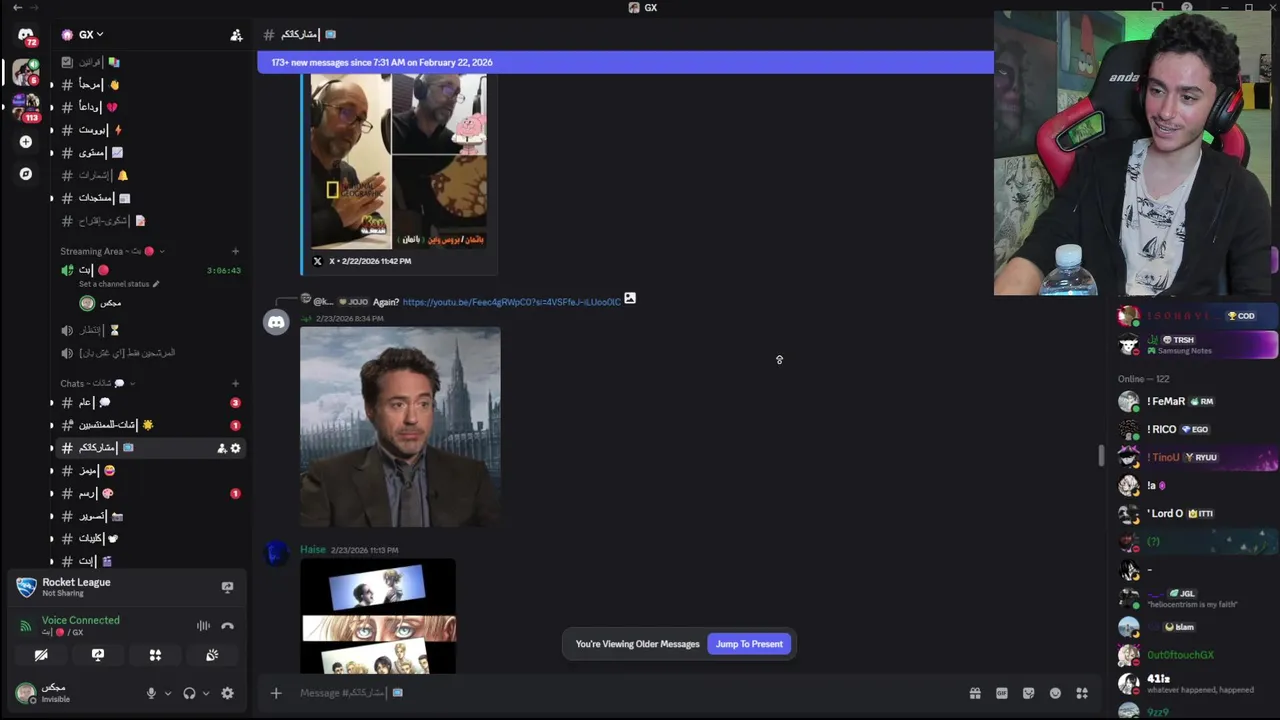Click the gift icon in message bar
The height and width of the screenshot is (720, 1280).
(x=975, y=693)
